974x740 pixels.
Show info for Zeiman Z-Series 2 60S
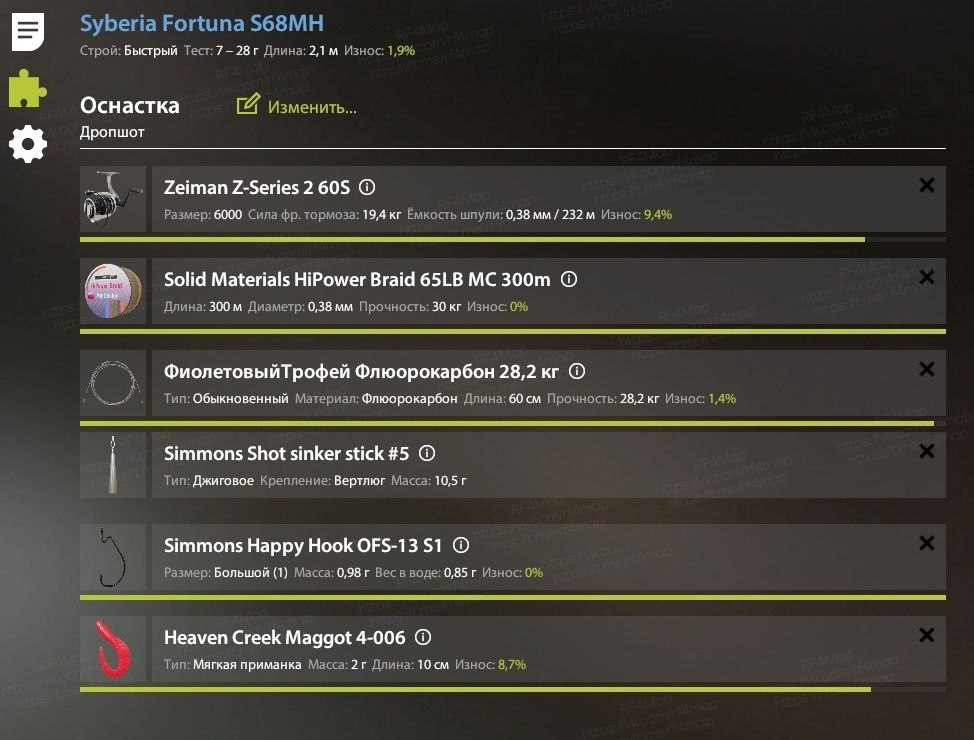point(367,187)
